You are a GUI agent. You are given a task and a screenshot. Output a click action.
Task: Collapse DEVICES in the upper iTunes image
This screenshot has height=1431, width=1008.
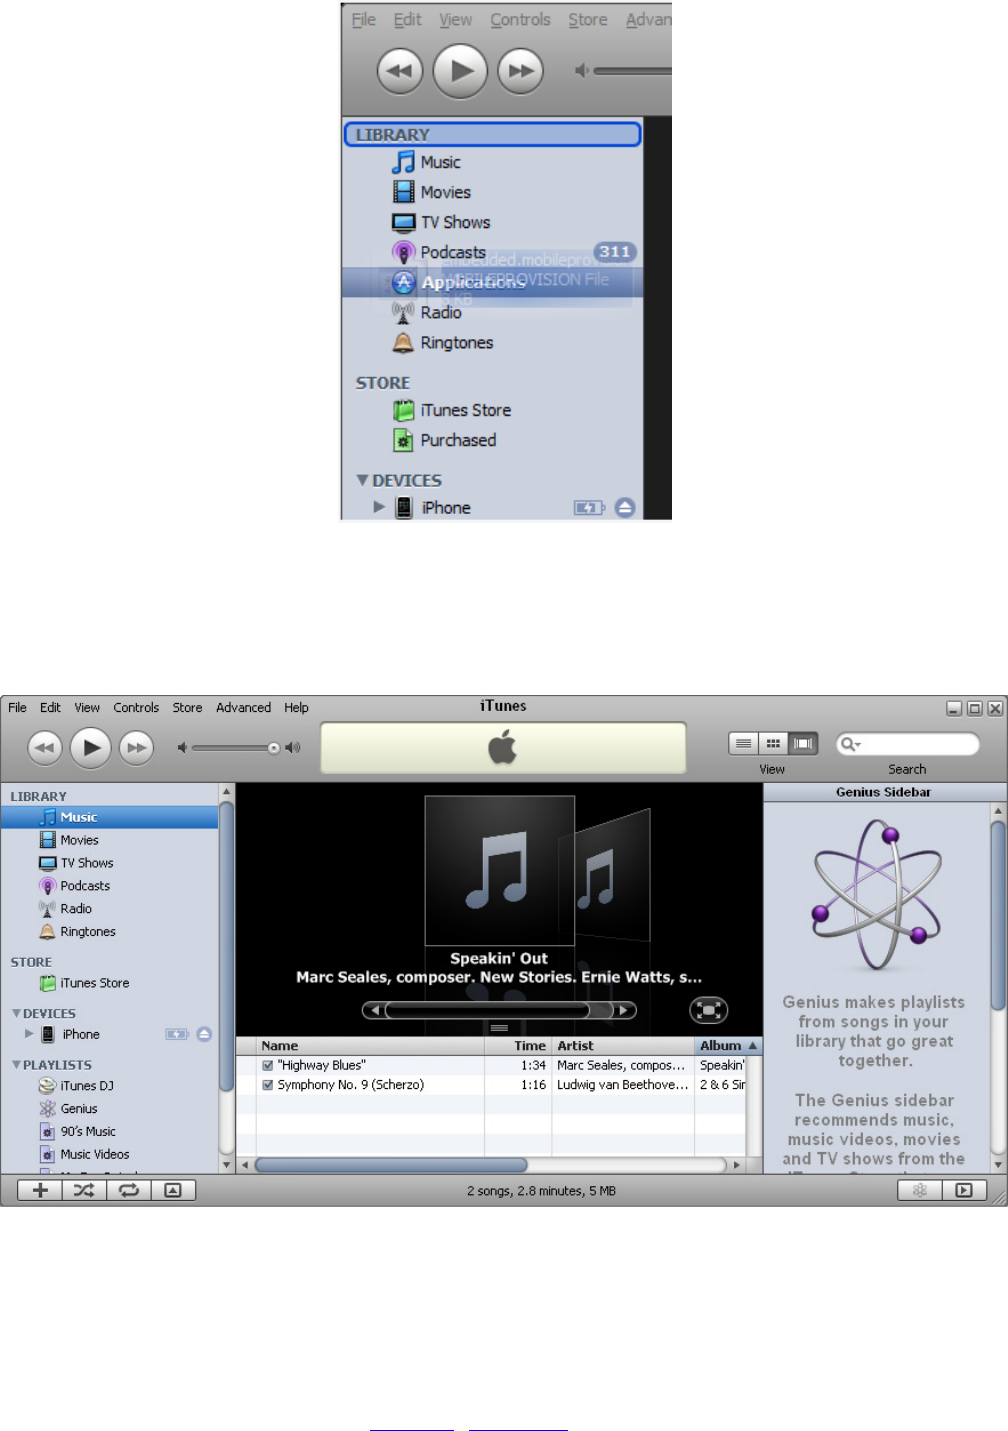tap(362, 481)
